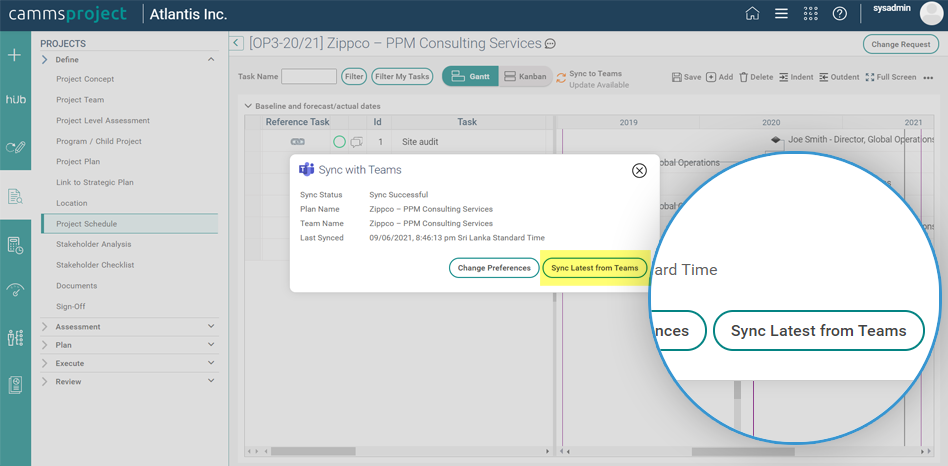
Task: Open Project Team page
Action: coord(80,100)
